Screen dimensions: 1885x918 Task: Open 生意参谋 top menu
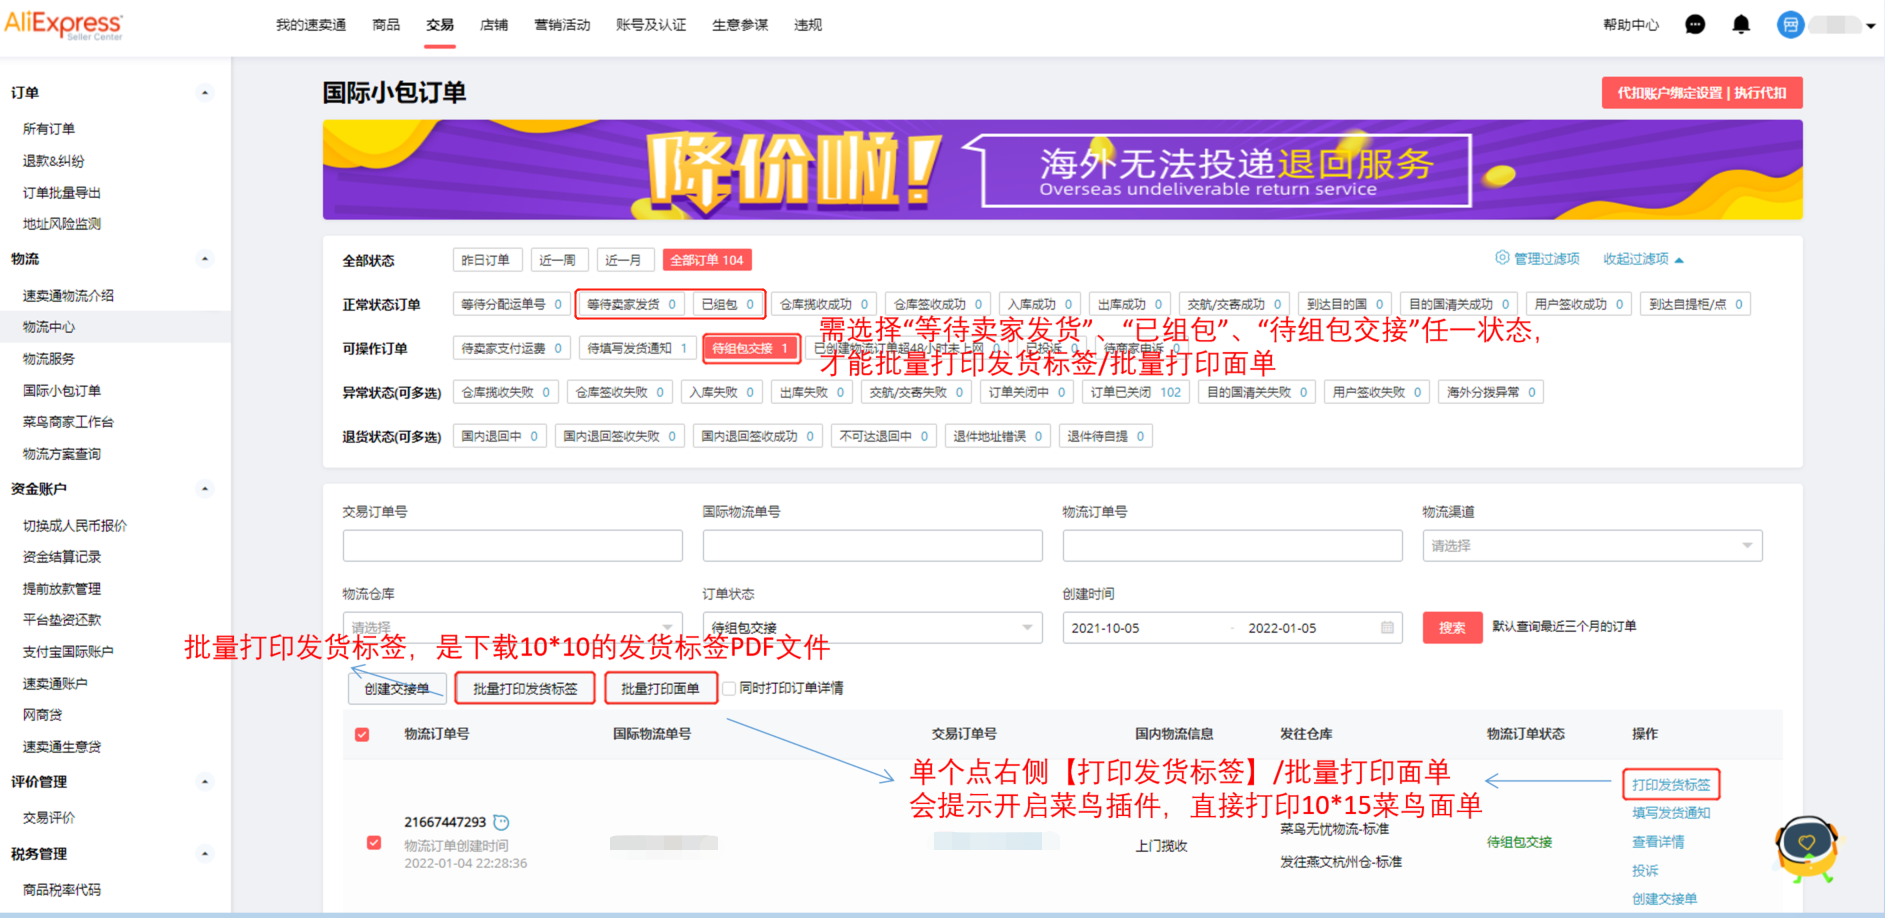(740, 25)
